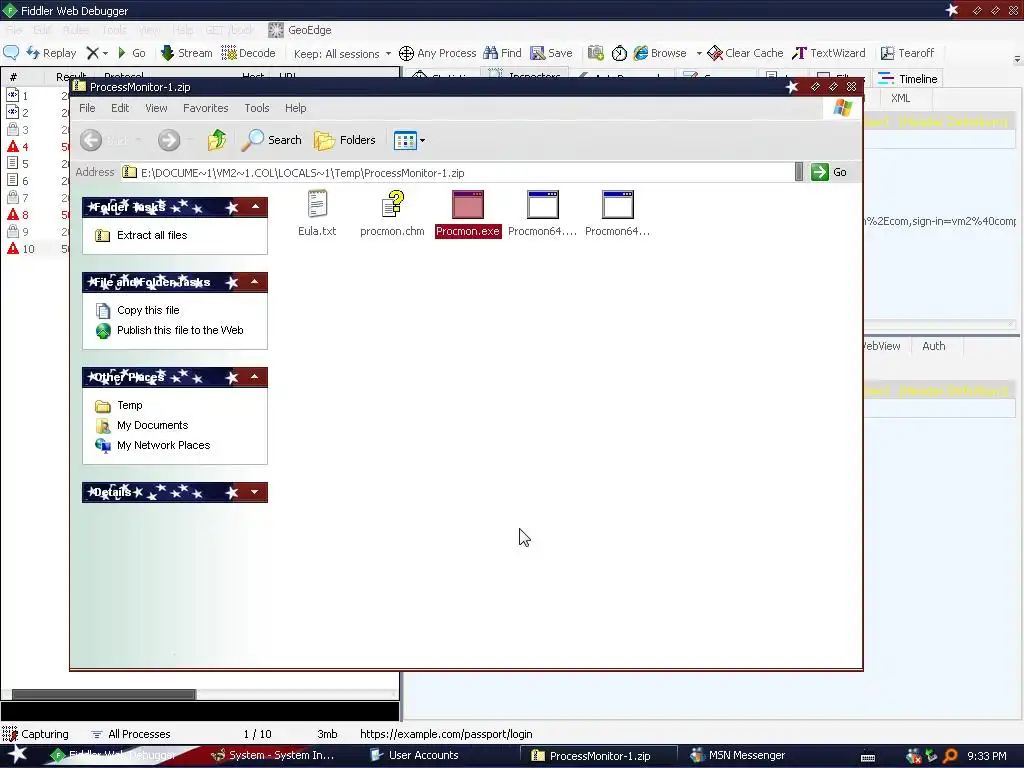The height and width of the screenshot is (768, 1024).
Task: Toggle the Decode option in Fiddler
Action: pos(248,53)
